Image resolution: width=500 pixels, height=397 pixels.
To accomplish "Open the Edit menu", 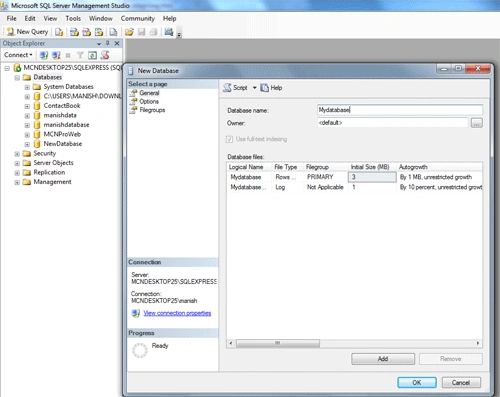I will [30, 18].
